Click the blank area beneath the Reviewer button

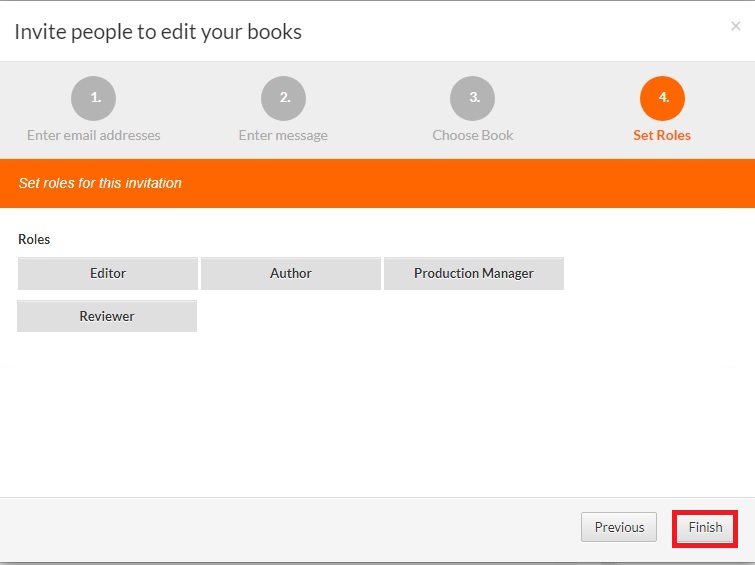(x=107, y=400)
